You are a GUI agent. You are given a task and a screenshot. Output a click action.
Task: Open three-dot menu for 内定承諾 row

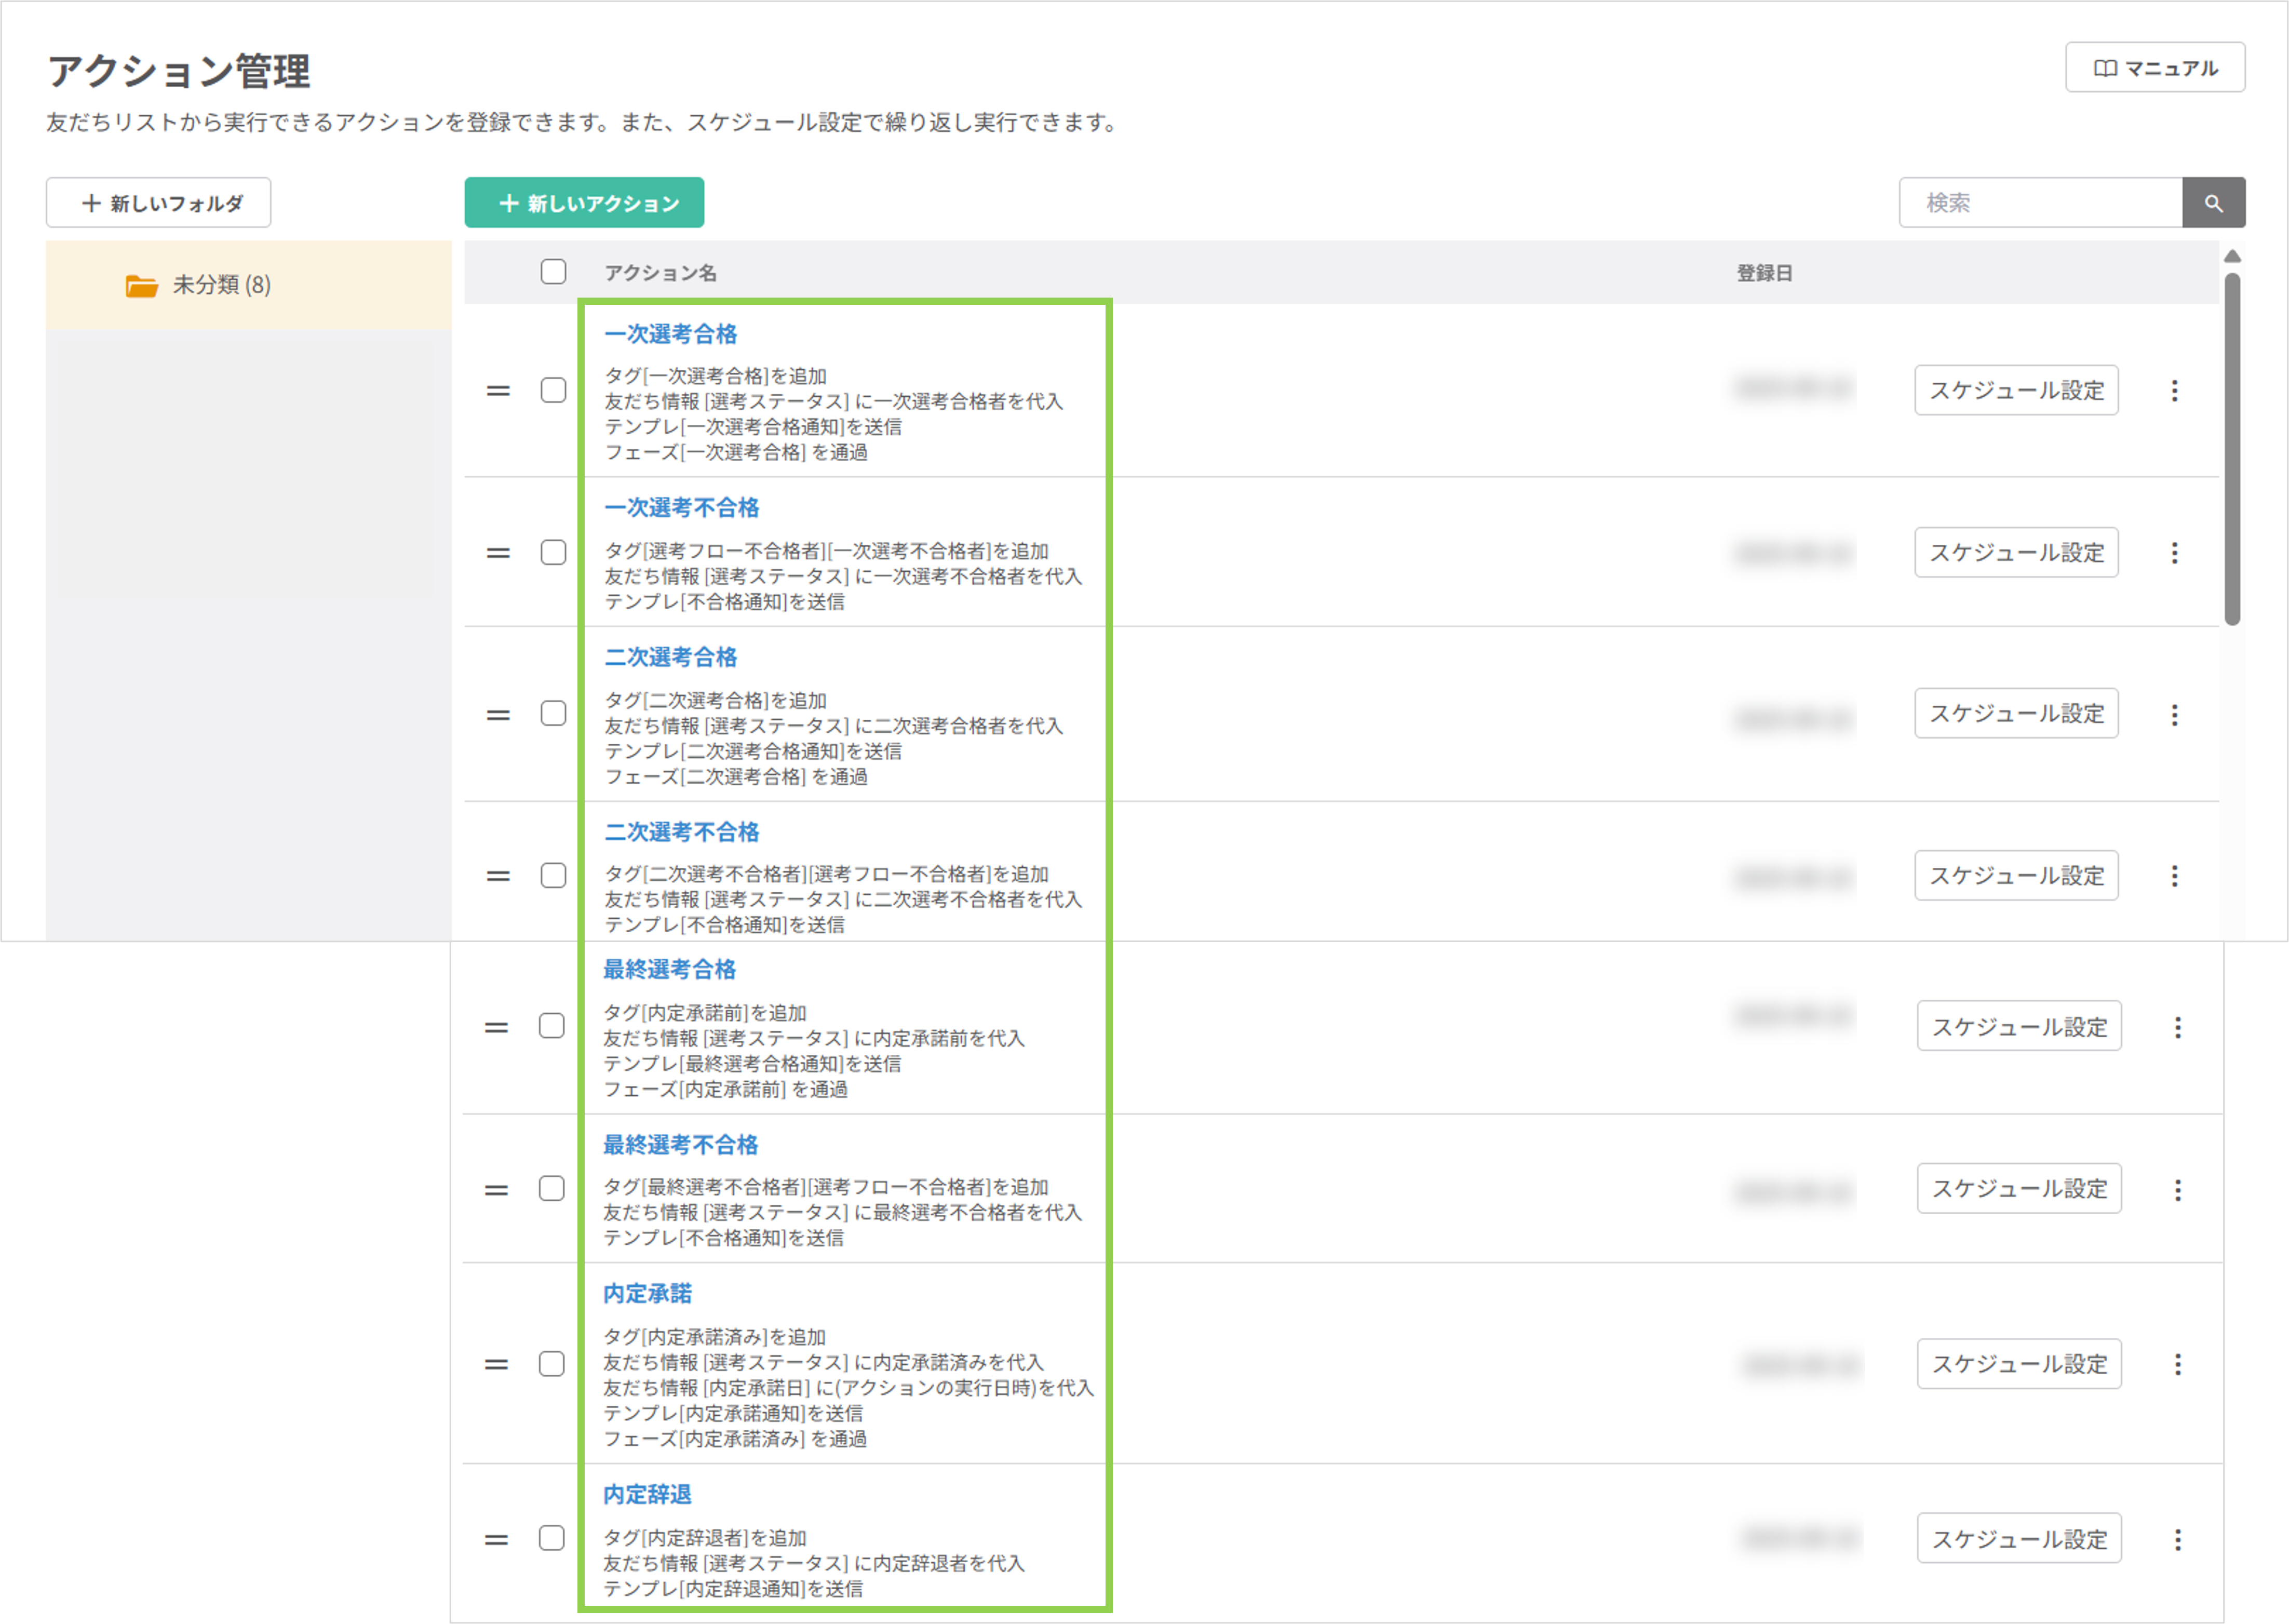[x=2177, y=1364]
